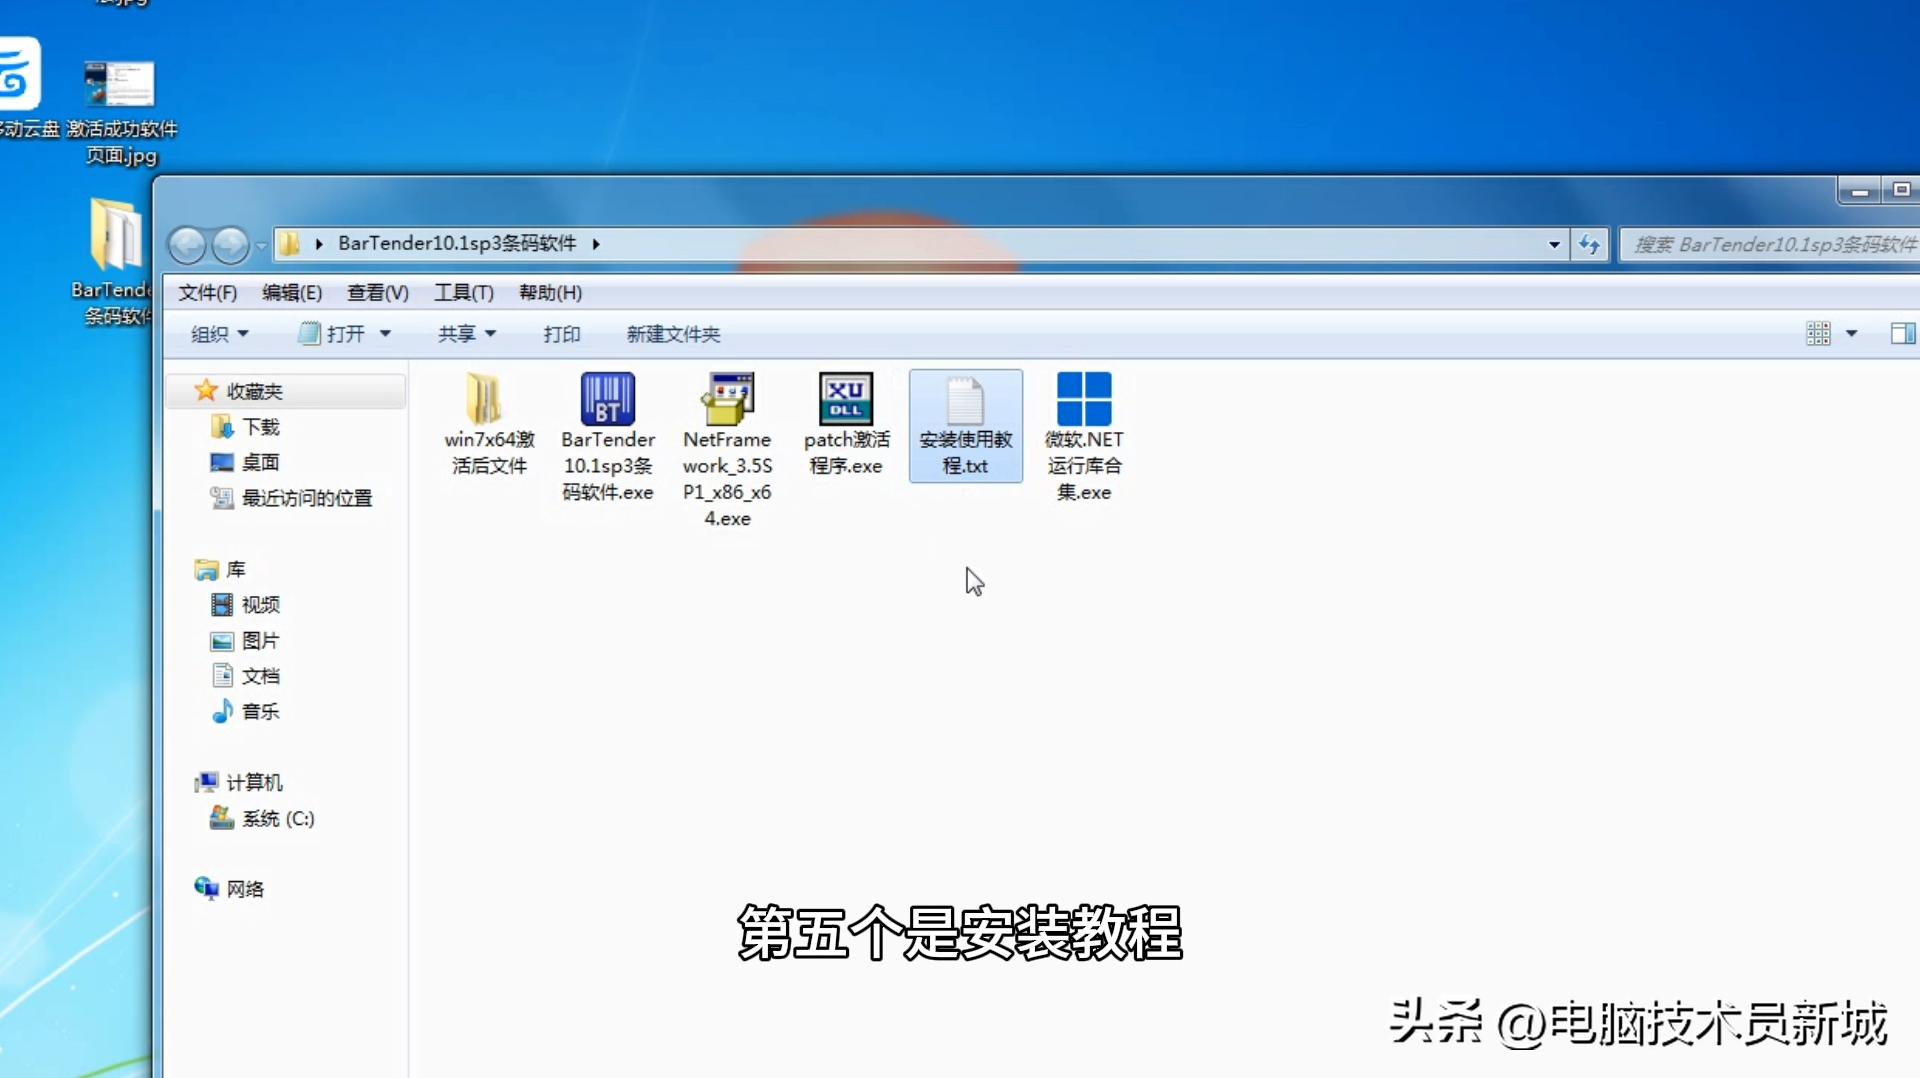Click the refresh button beside address bar

[x=1589, y=244]
